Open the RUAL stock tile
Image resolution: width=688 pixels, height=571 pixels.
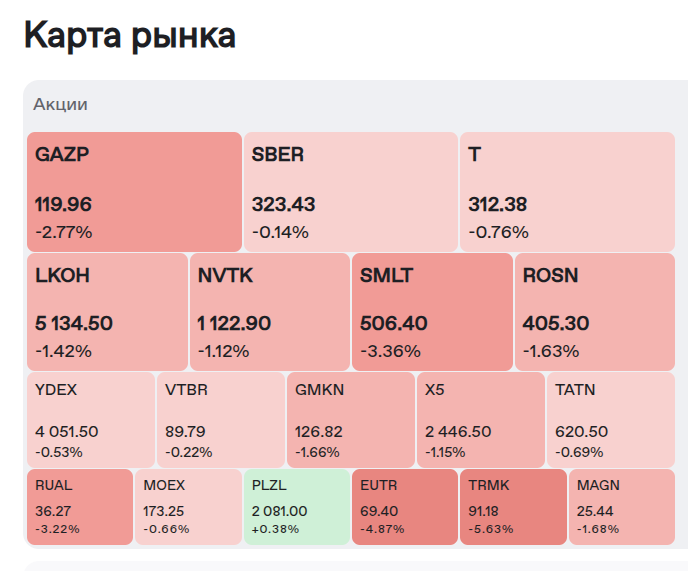[80, 507]
